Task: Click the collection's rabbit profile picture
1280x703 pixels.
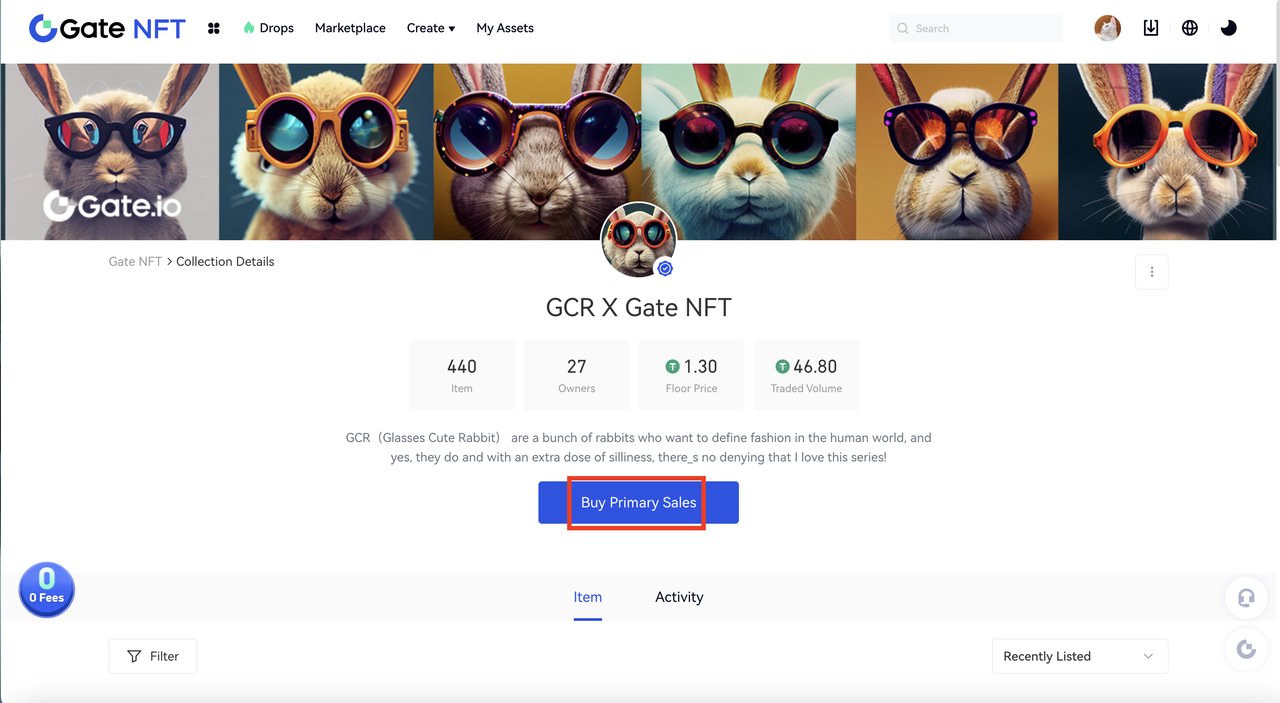Action: [x=639, y=240]
